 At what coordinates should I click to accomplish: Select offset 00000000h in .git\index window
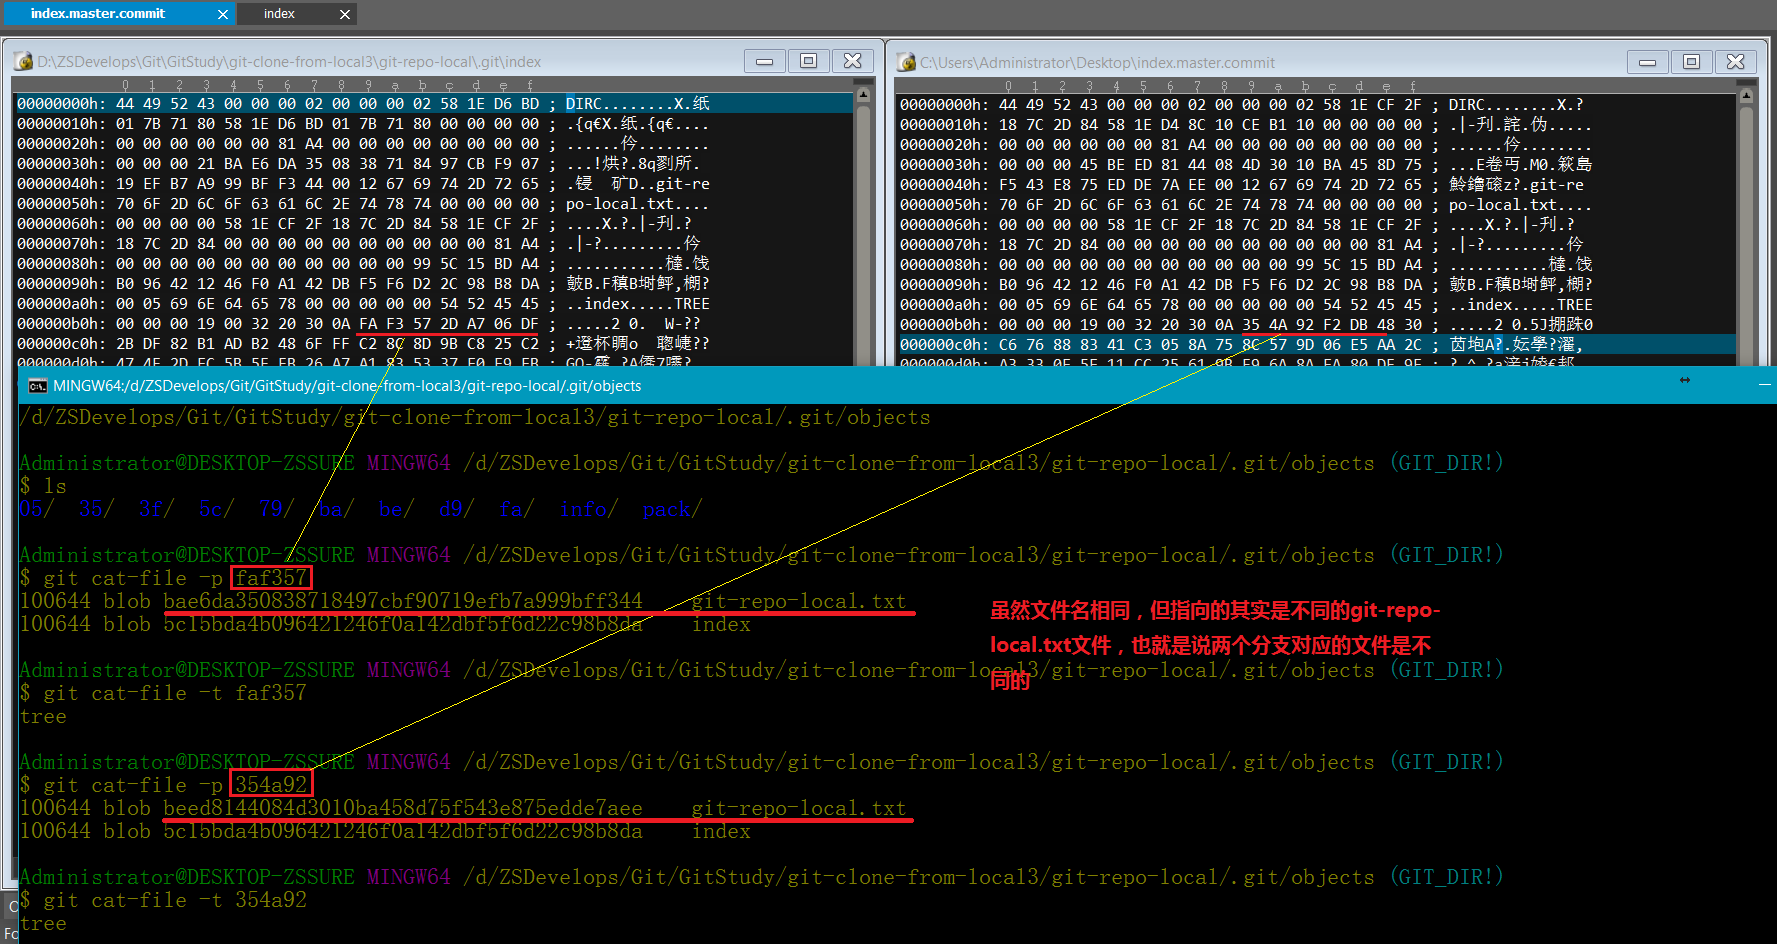[x=60, y=104]
